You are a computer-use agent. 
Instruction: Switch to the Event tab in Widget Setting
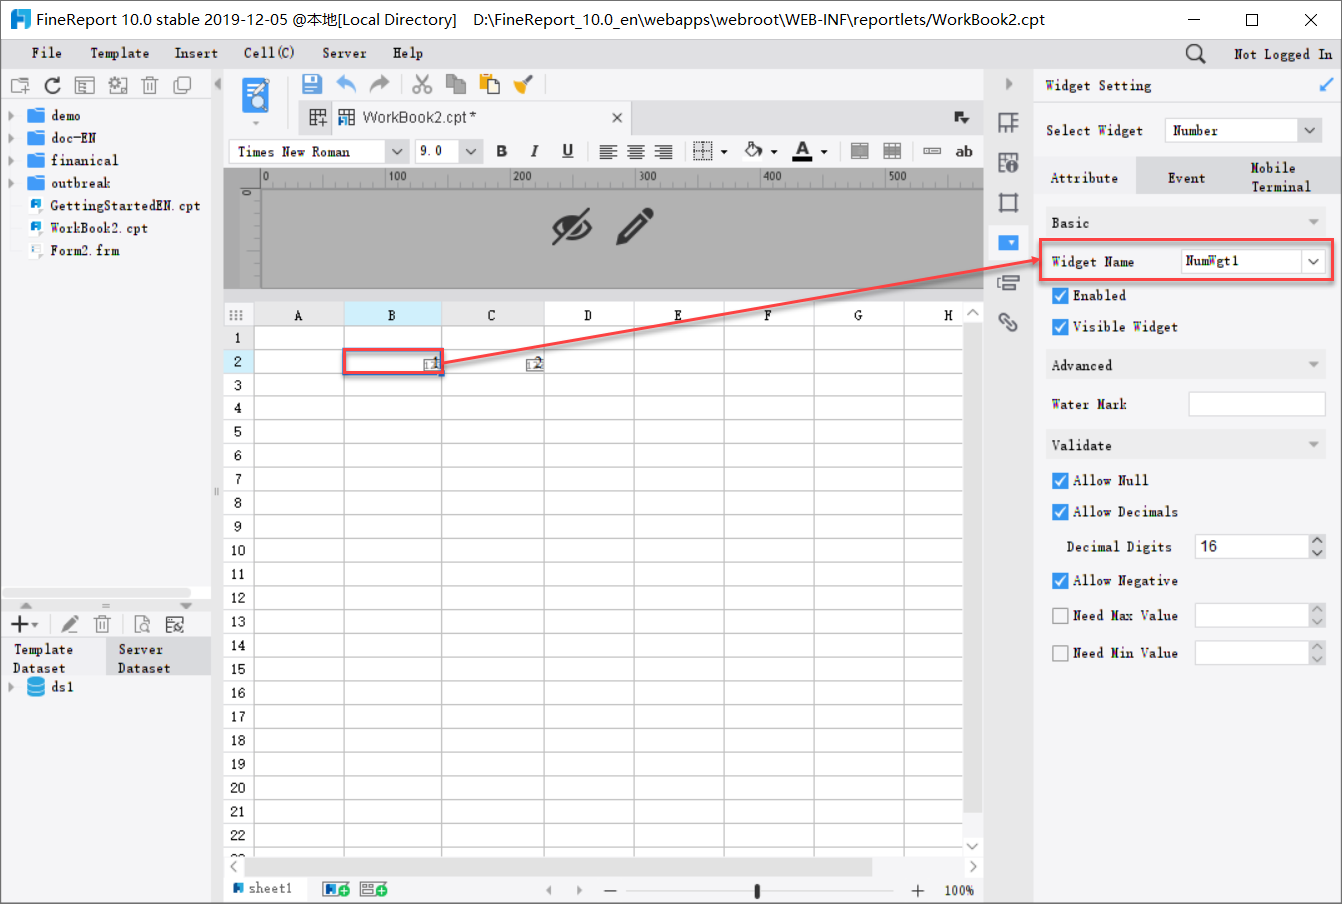1186,177
